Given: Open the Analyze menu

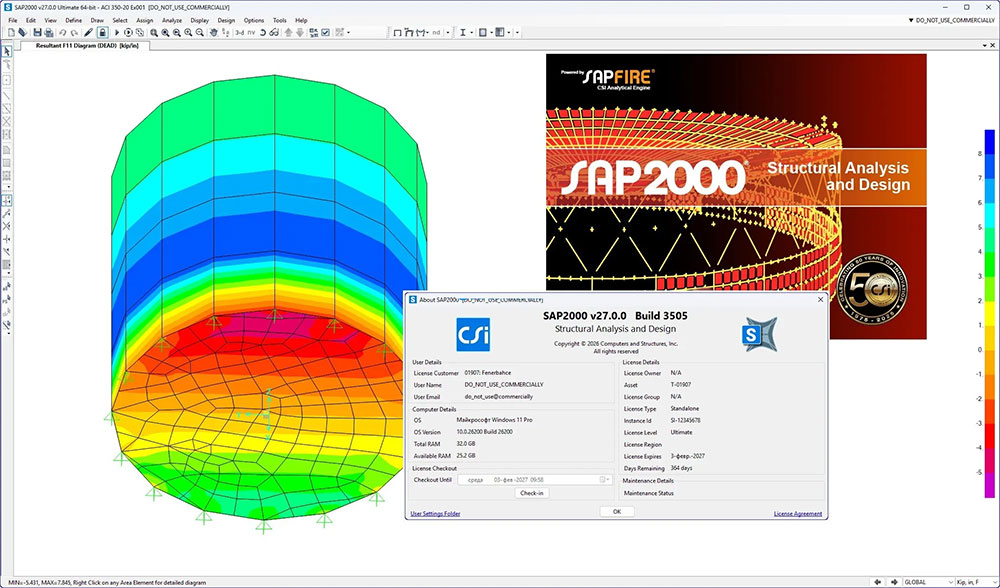Looking at the screenshot, I should (x=172, y=19).
